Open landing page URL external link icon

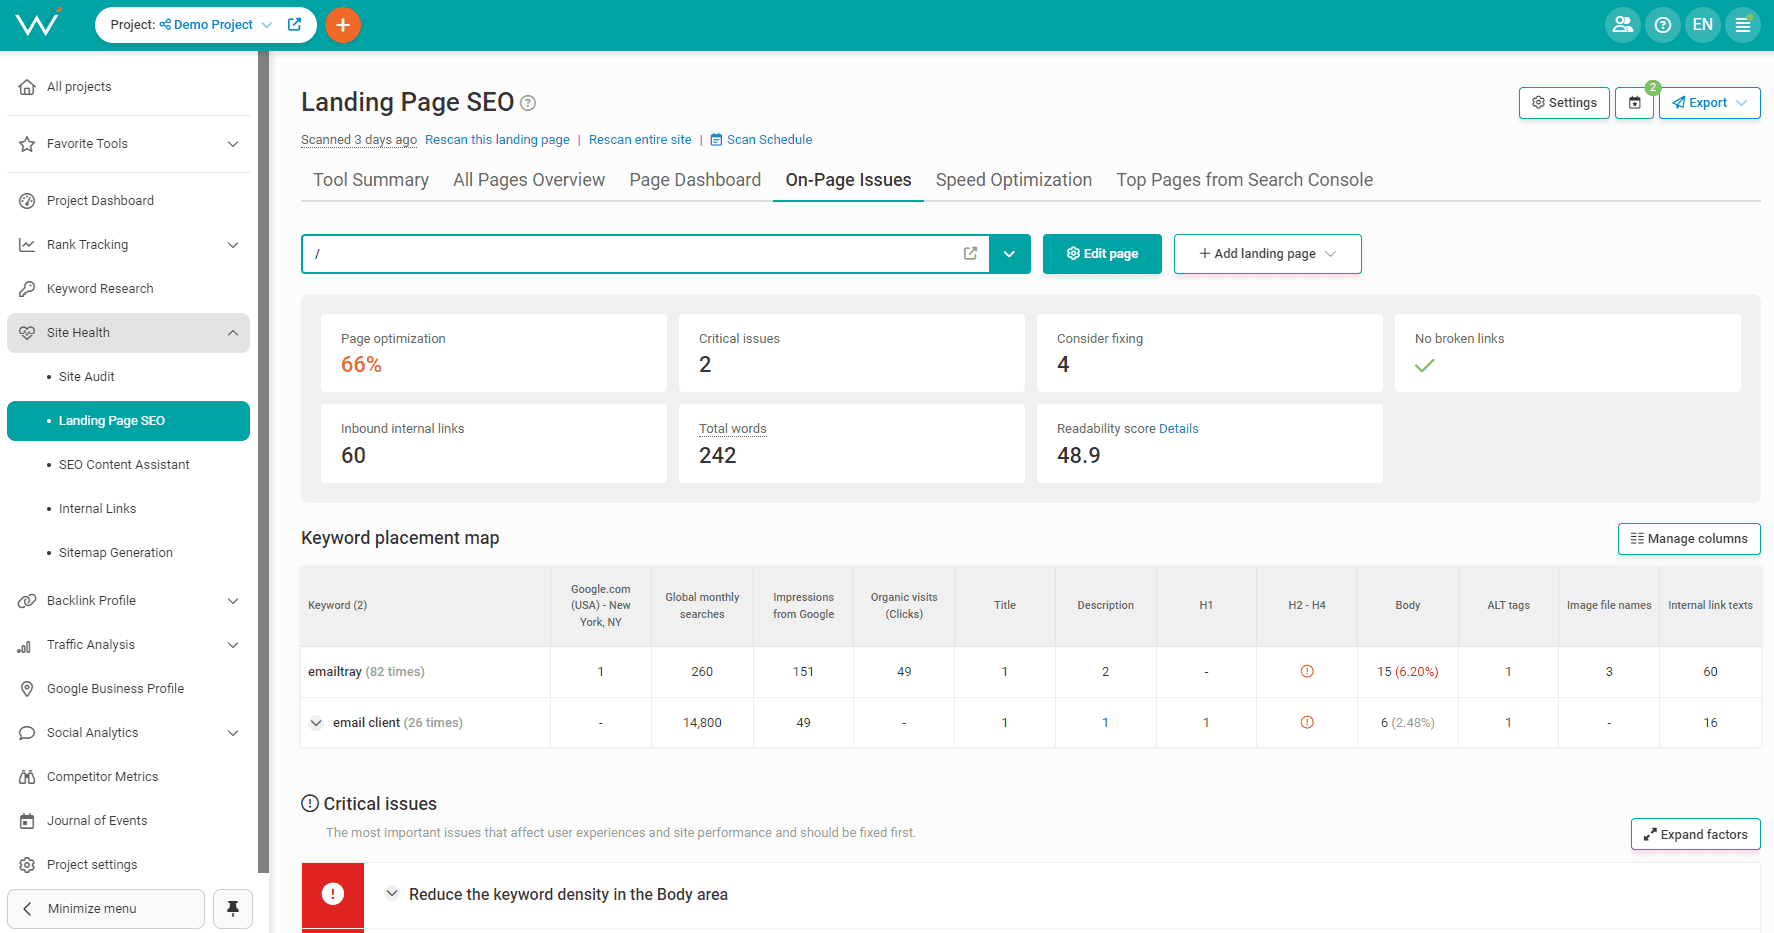(x=970, y=254)
